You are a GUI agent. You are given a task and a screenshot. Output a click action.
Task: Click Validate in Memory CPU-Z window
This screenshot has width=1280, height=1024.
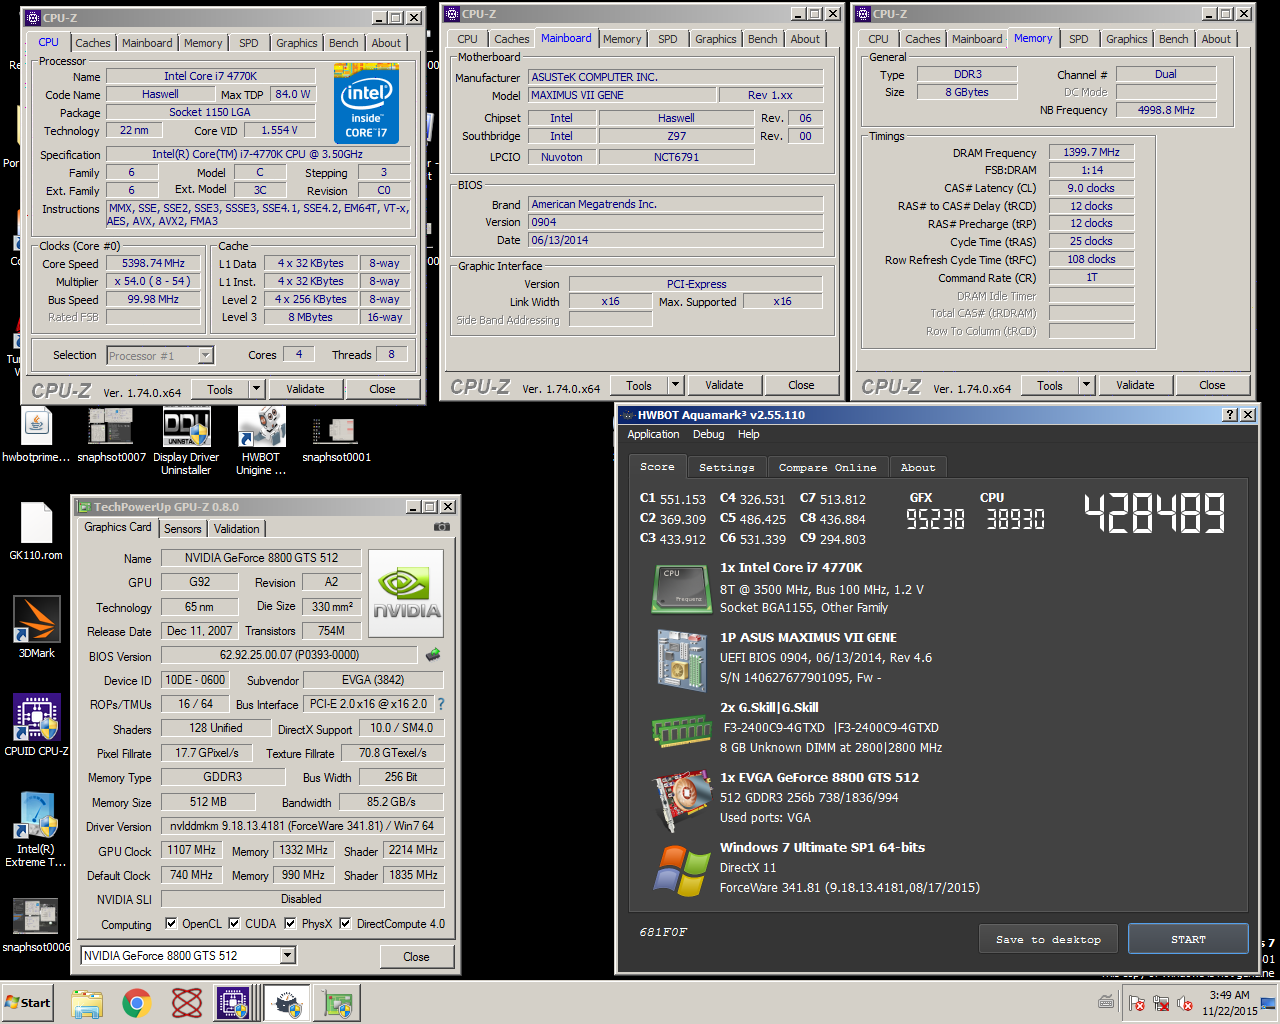1135,385
